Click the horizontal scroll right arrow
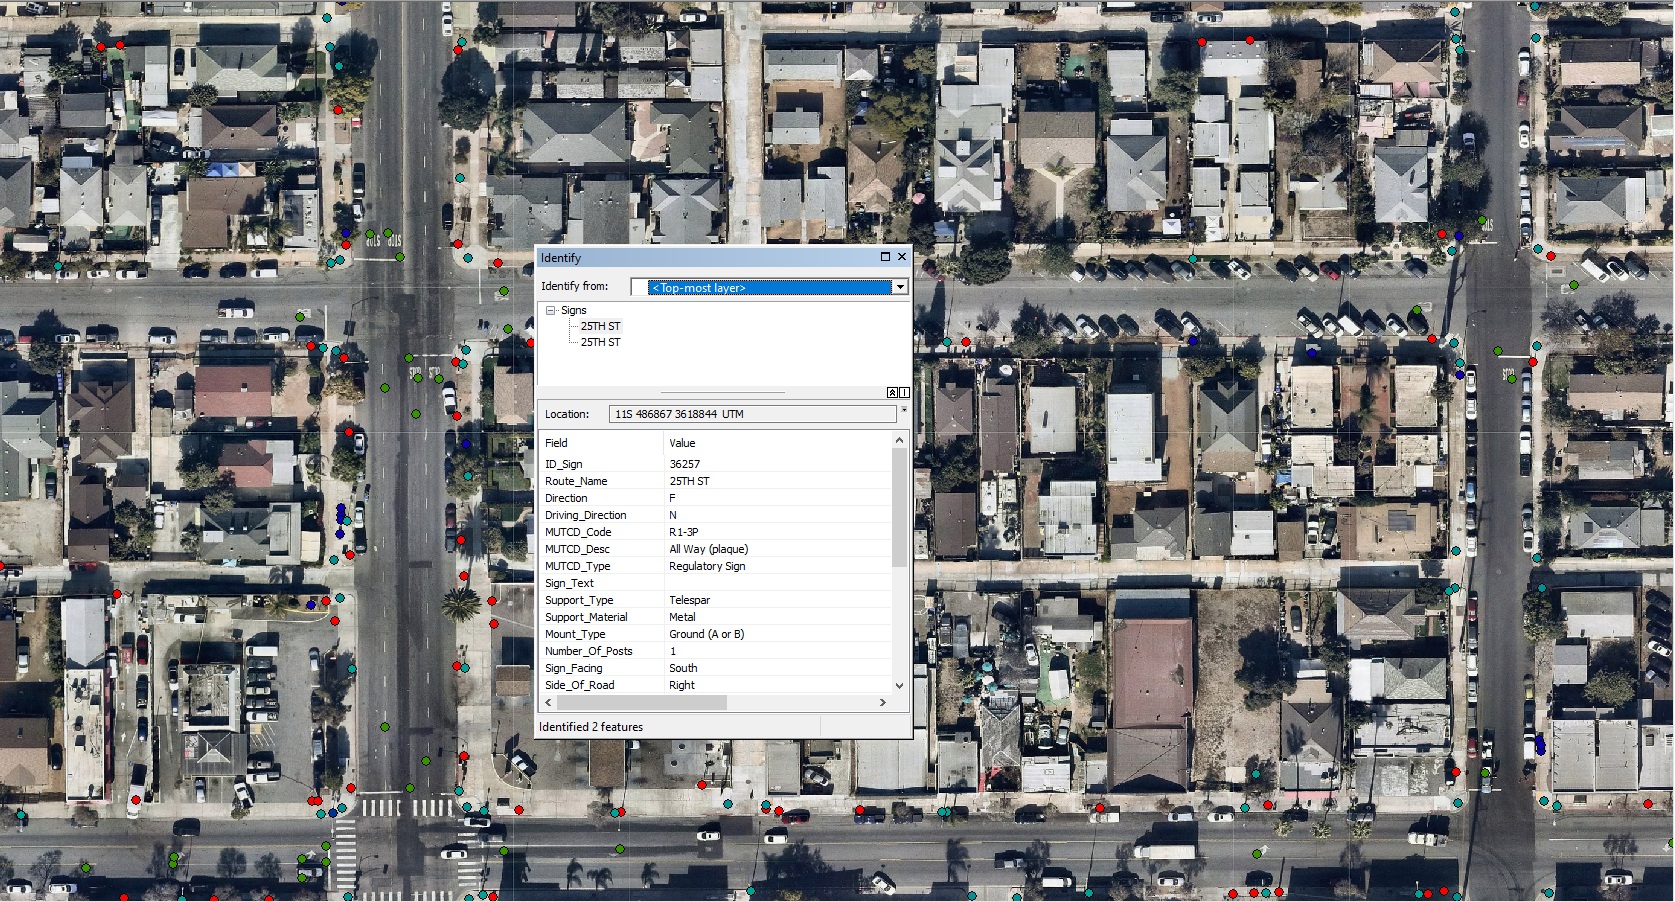Screen dimensions: 1675x902 882,703
